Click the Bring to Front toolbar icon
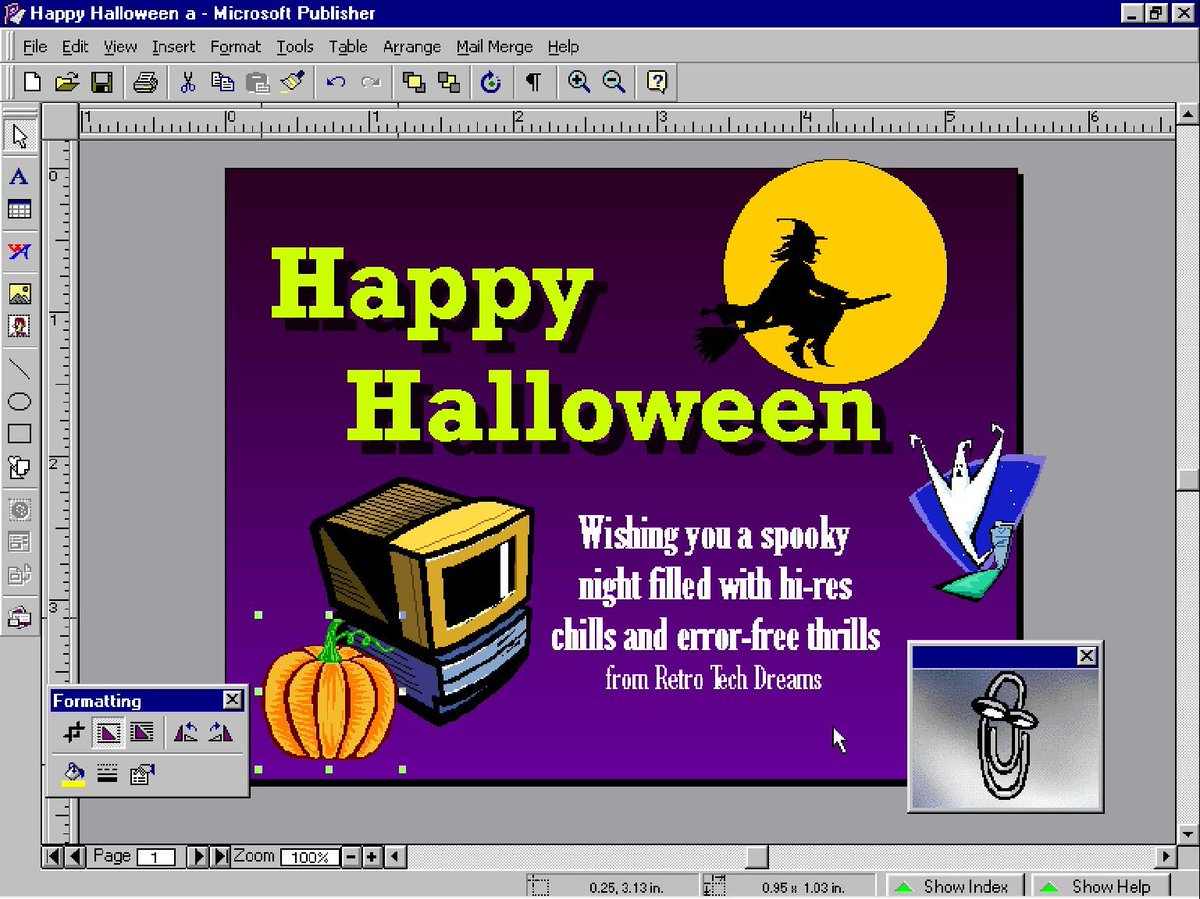This screenshot has width=1200, height=899. (x=415, y=82)
